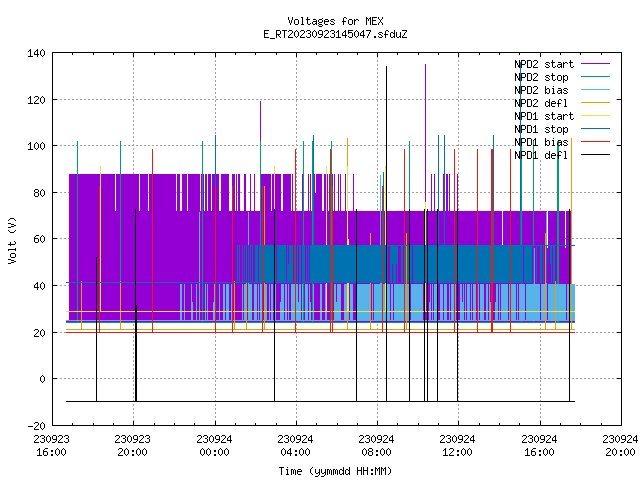The image size is (640, 480).
Task: Click the 230924 16:00 x-axis tick label
Action: (540, 446)
